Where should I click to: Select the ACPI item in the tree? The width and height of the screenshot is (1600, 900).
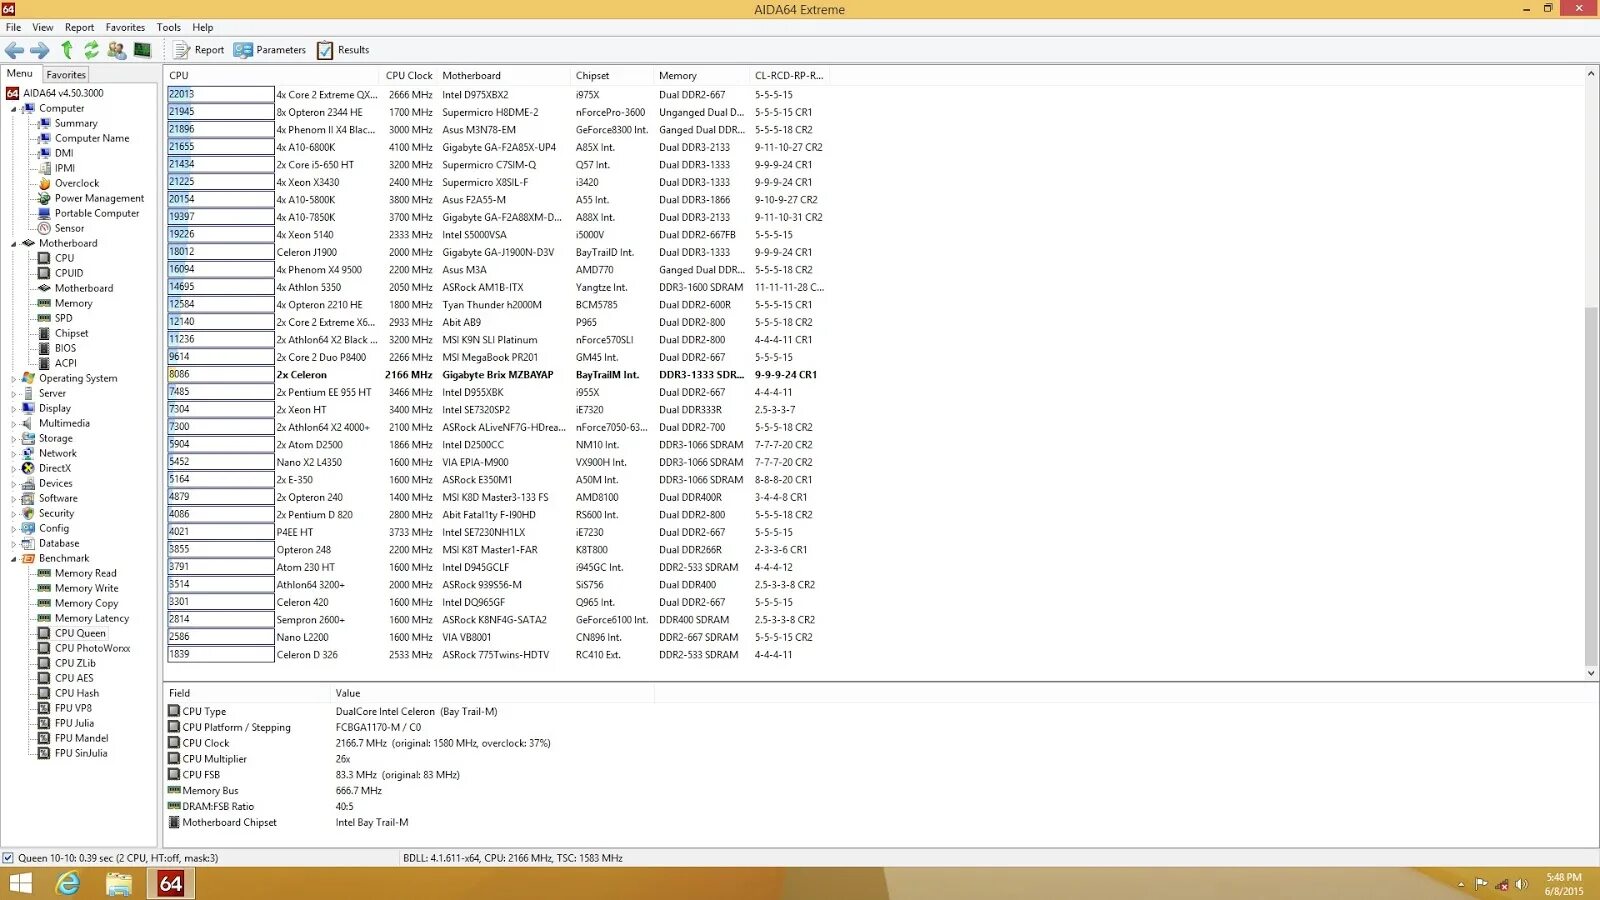[65, 363]
